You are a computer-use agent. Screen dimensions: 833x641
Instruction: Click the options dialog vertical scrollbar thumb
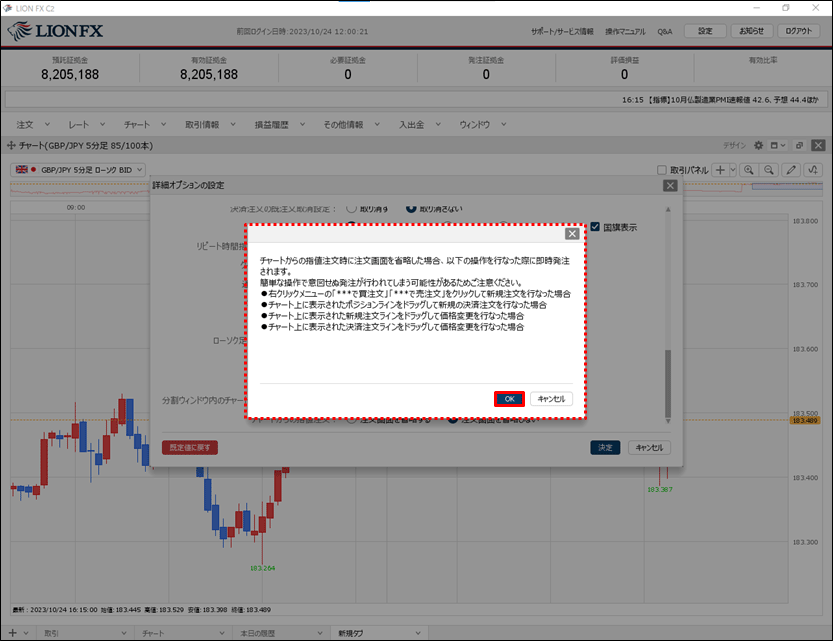(x=668, y=383)
